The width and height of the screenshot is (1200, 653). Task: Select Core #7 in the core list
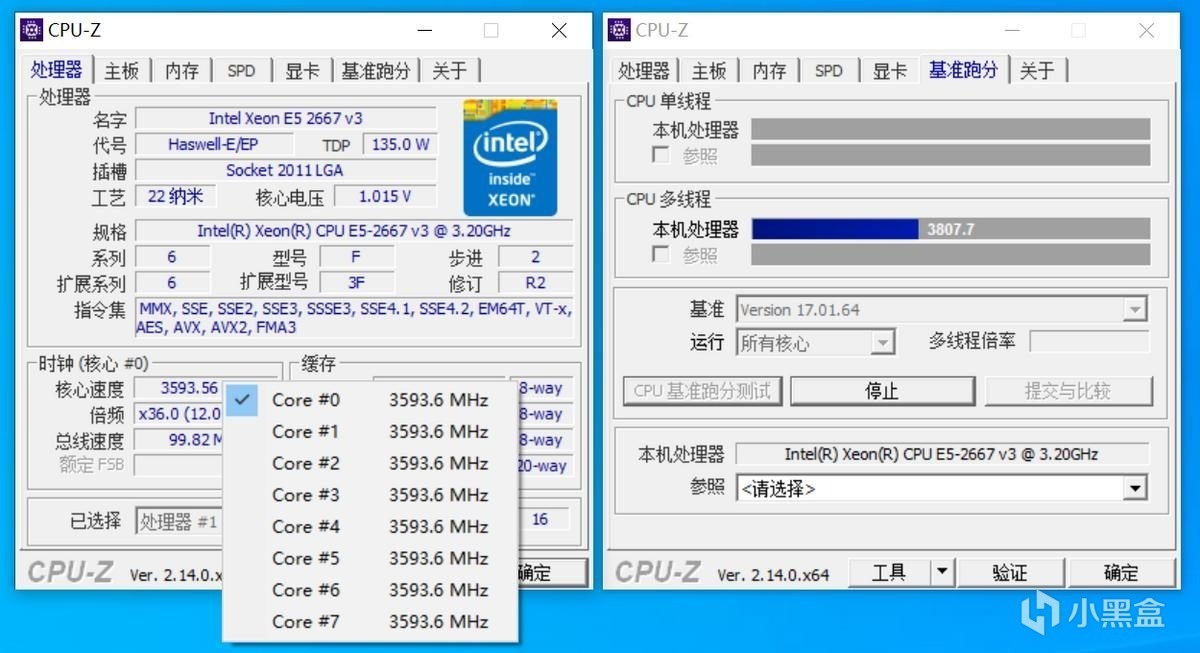click(370, 622)
